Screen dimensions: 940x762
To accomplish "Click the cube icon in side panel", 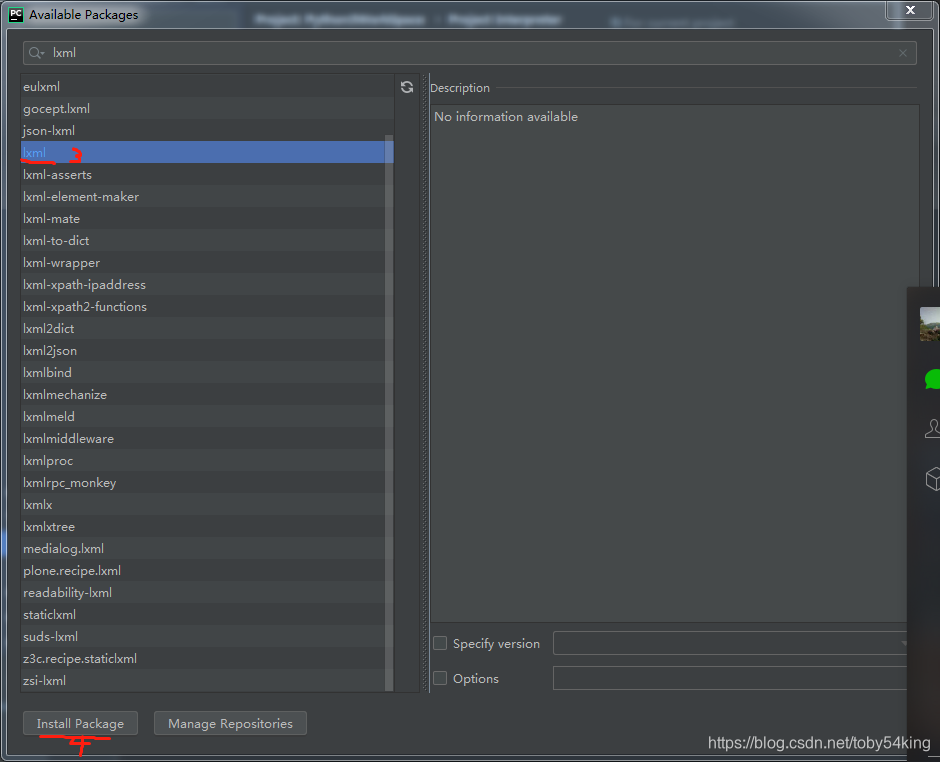I will point(933,479).
